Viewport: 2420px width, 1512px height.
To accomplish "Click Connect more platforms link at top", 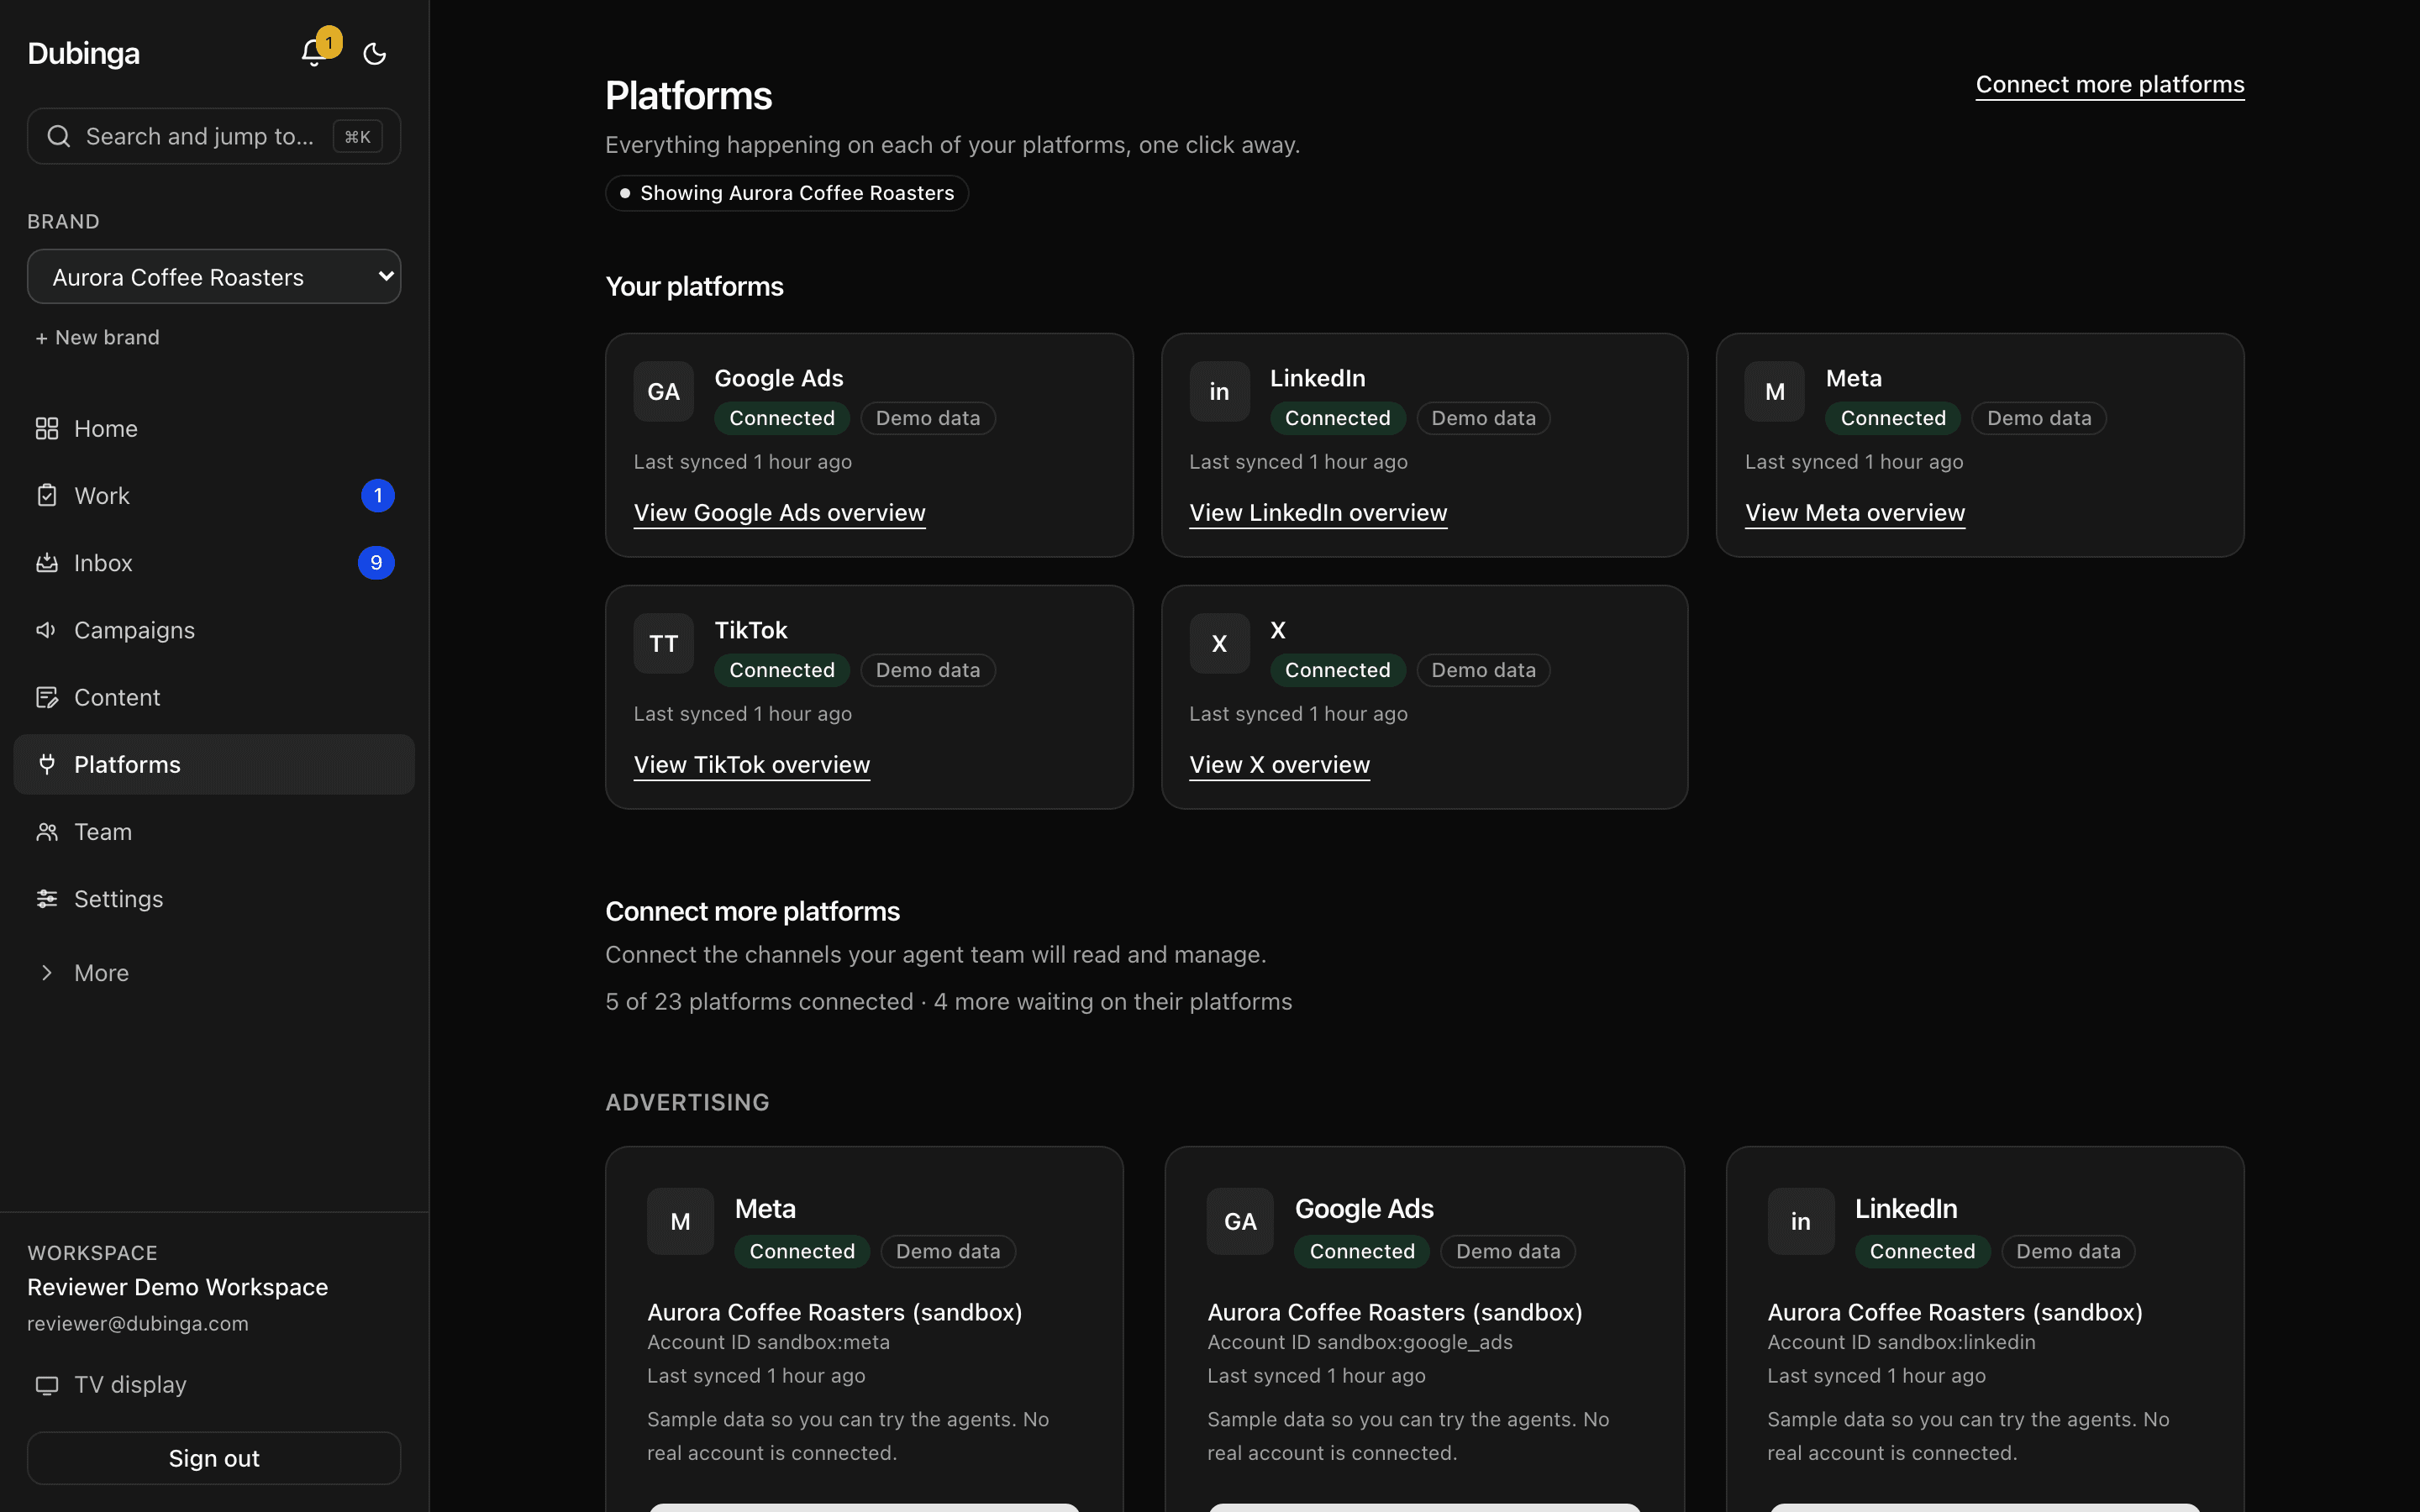I will click(2110, 85).
